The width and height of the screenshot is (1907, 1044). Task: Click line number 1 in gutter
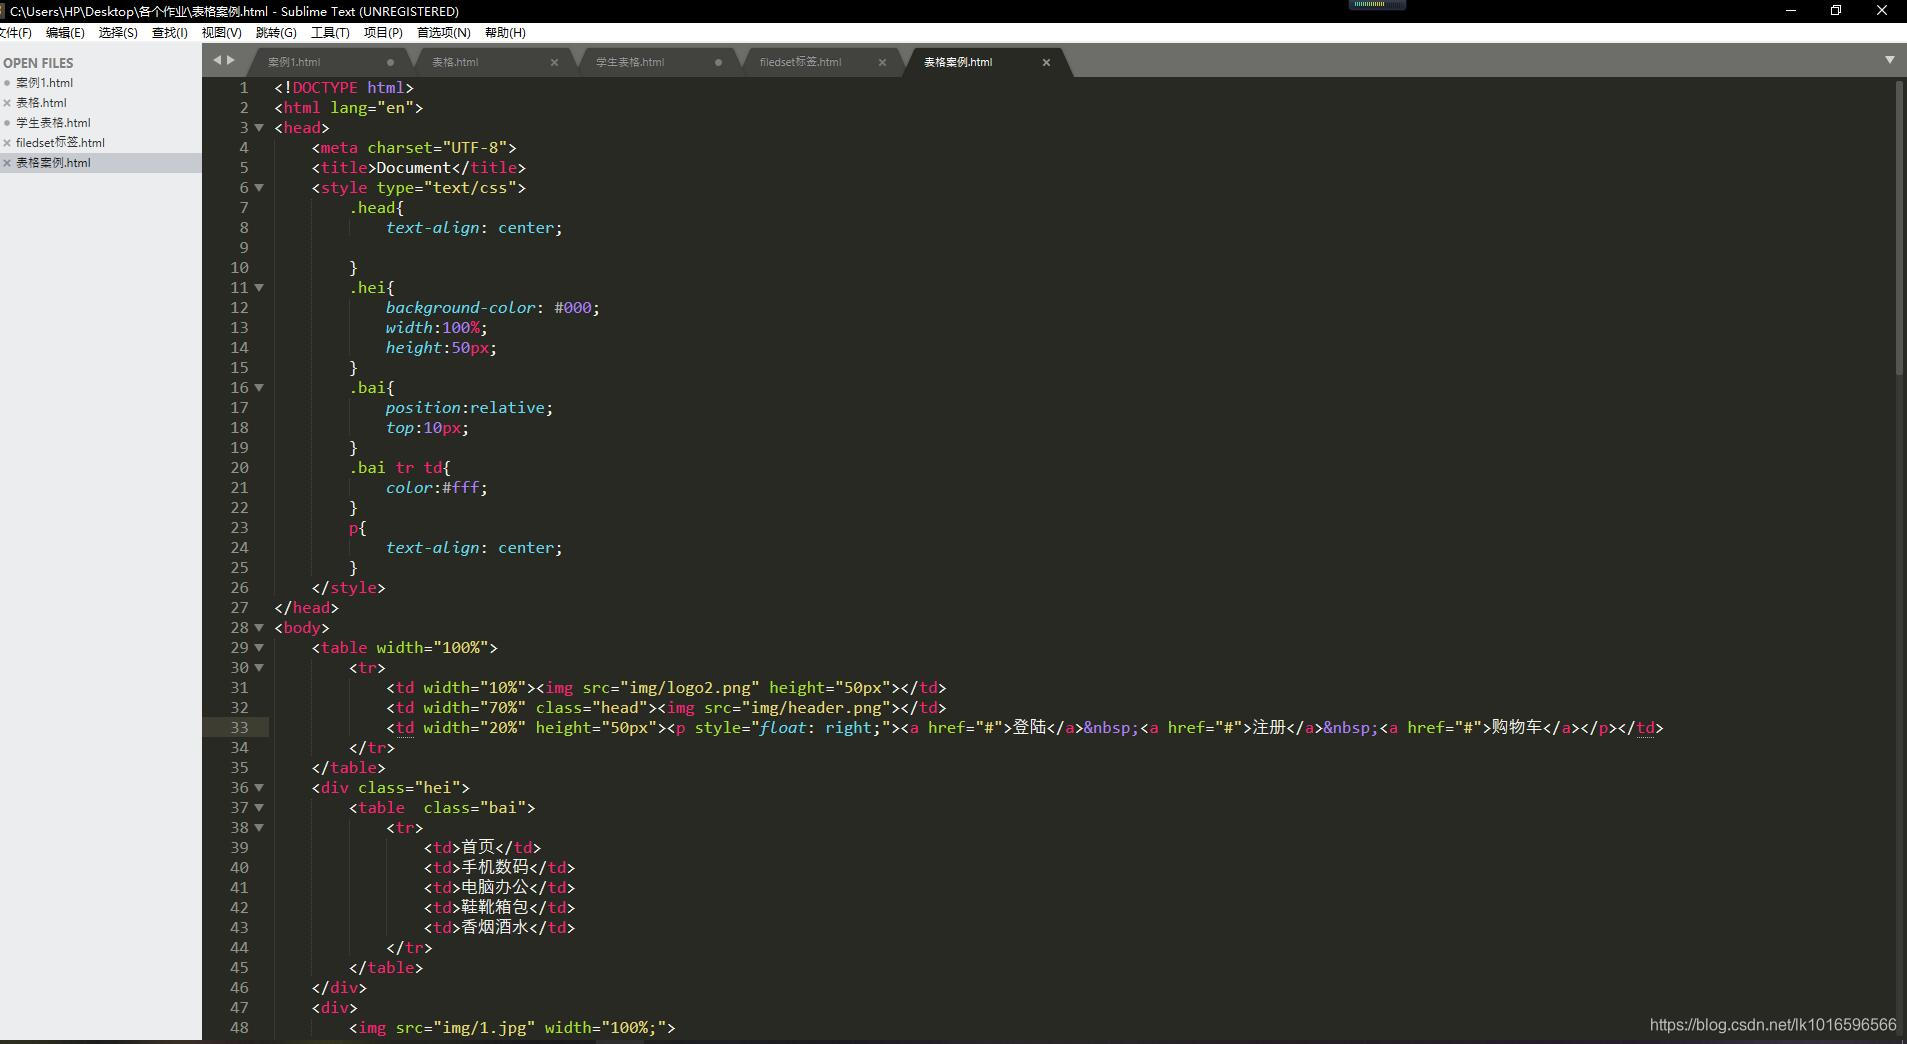[x=244, y=88]
